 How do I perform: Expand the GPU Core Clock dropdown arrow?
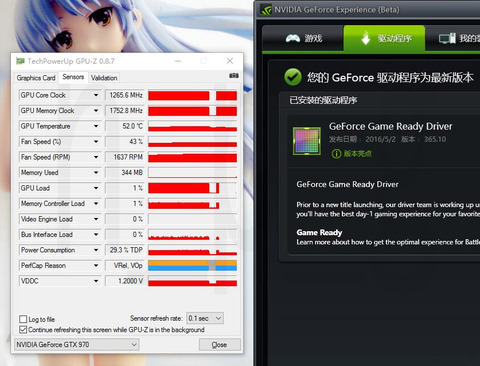click(x=96, y=95)
